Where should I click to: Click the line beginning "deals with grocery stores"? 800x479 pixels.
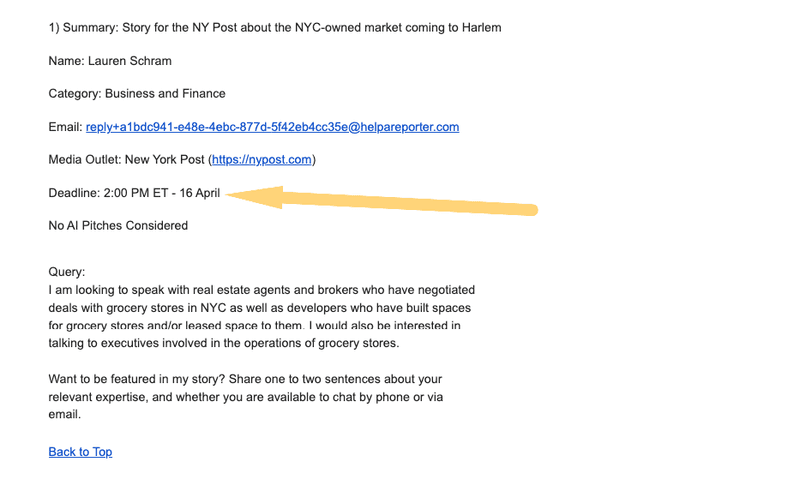[x=259, y=308]
